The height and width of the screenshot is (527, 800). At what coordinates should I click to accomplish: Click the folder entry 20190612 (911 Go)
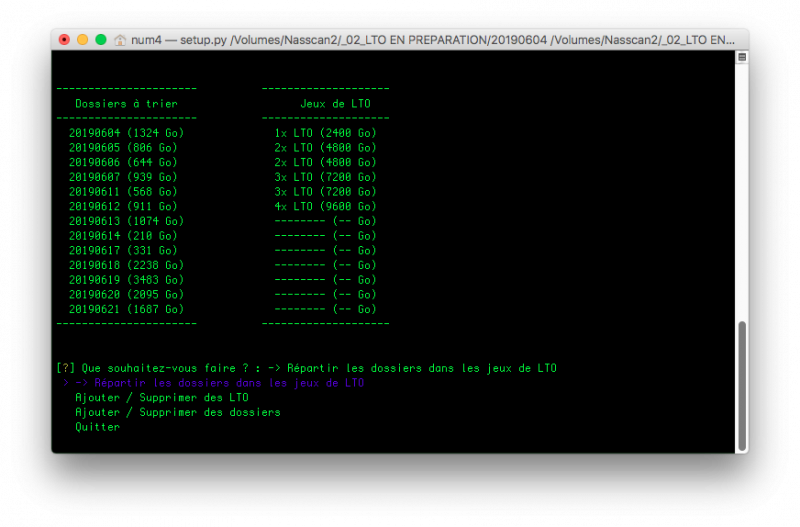point(123,206)
